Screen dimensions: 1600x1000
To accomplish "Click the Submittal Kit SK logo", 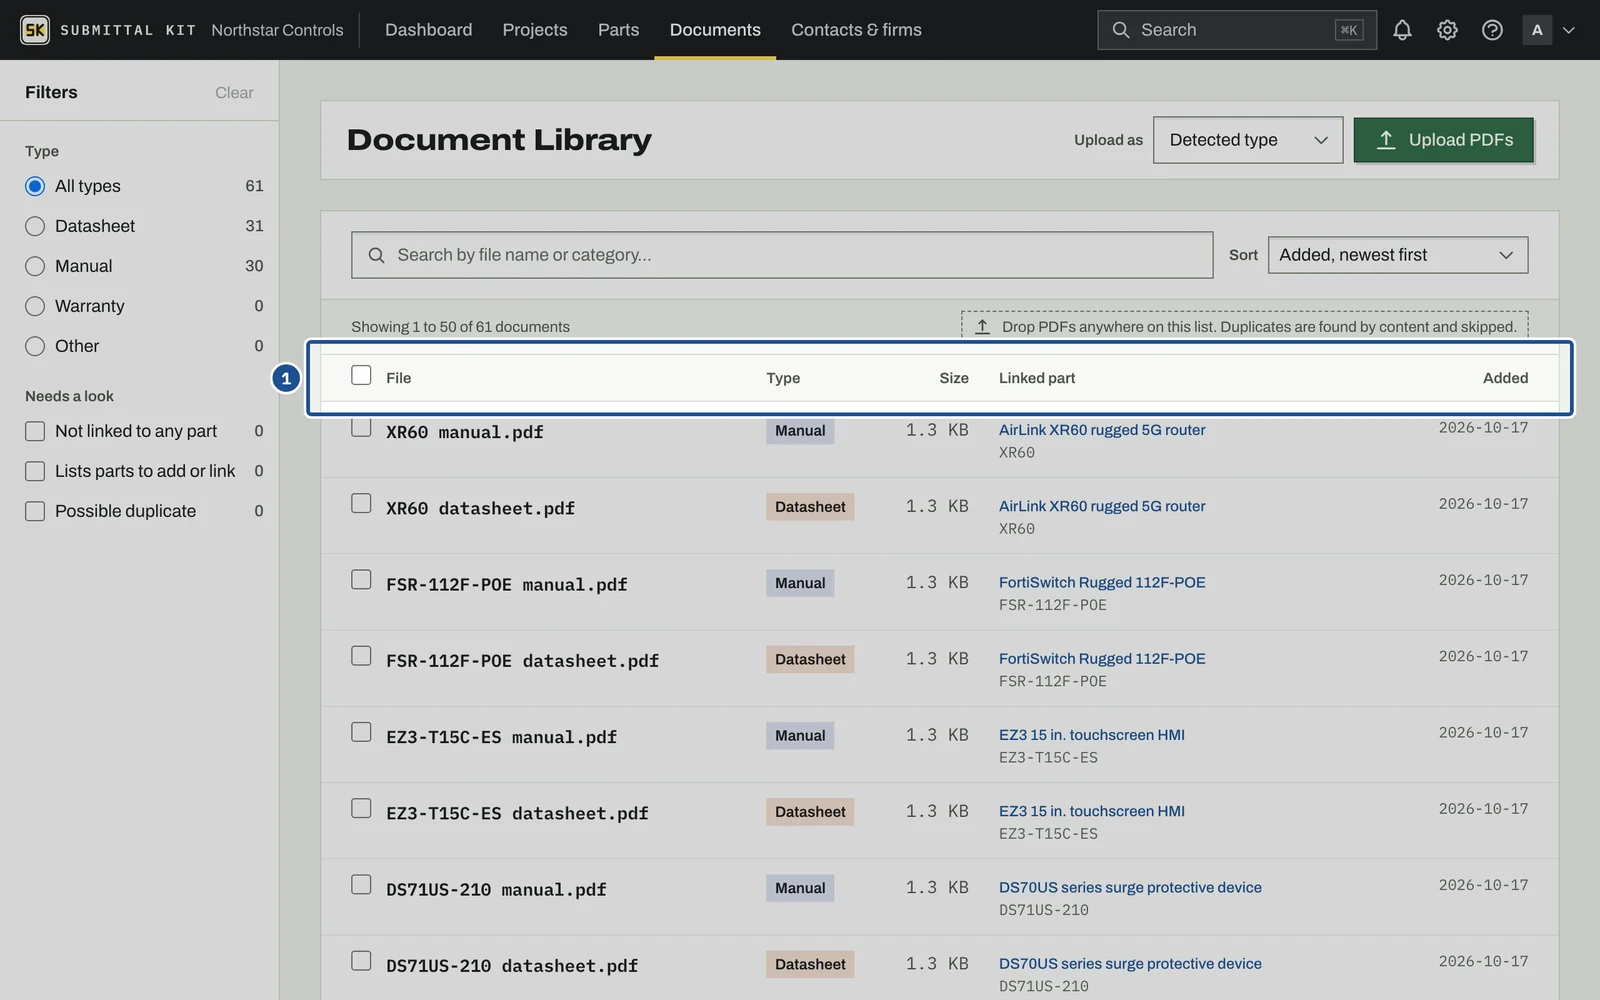I will point(35,30).
